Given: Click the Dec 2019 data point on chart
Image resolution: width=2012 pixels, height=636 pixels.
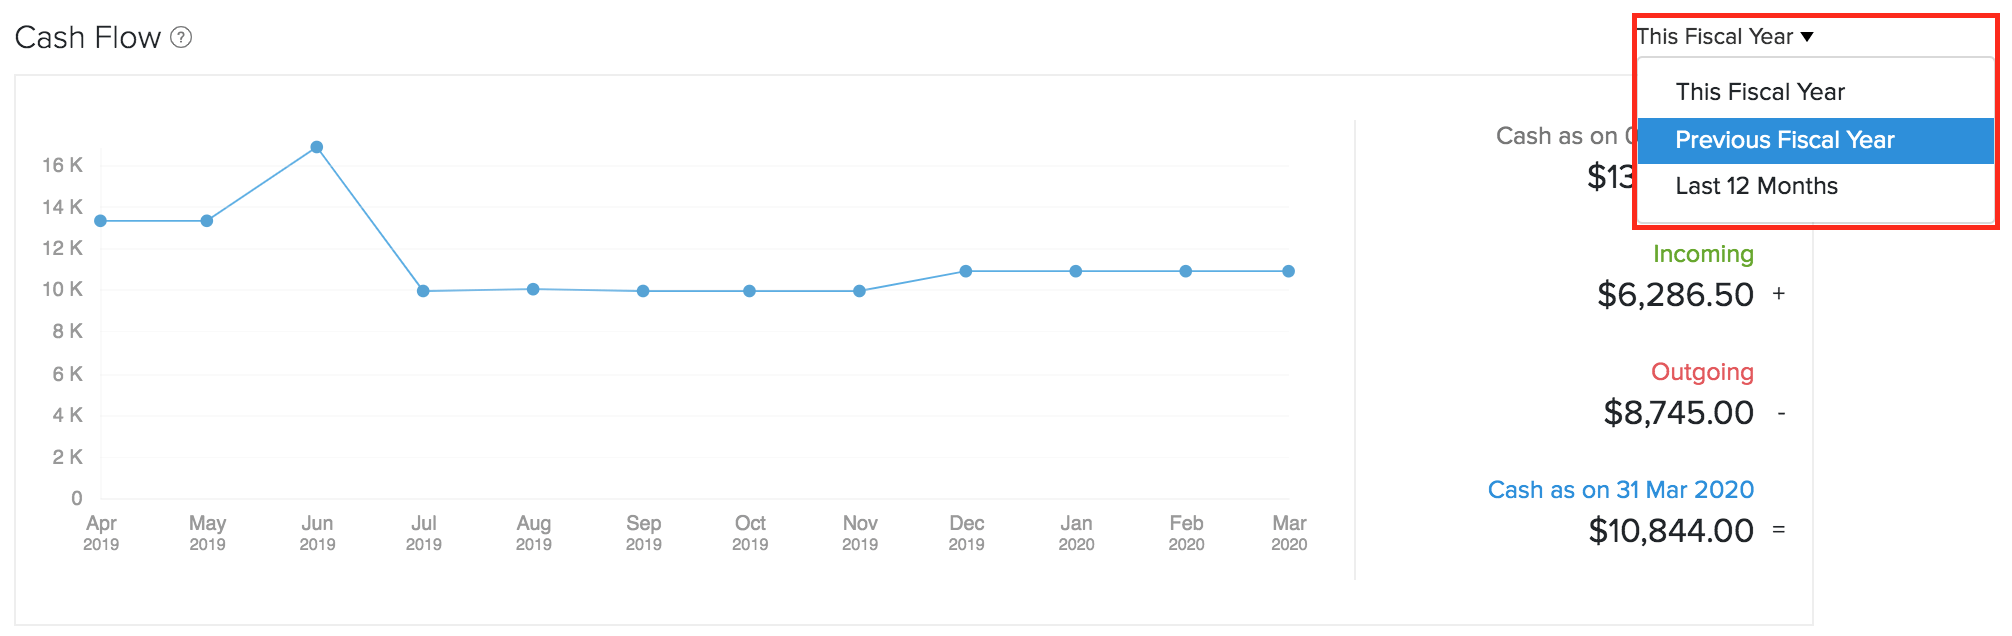Looking at the screenshot, I should (966, 271).
